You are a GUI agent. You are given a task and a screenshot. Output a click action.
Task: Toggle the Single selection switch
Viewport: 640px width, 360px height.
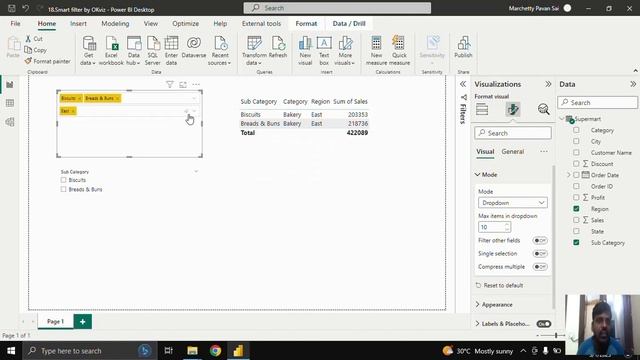pyautogui.click(x=540, y=253)
